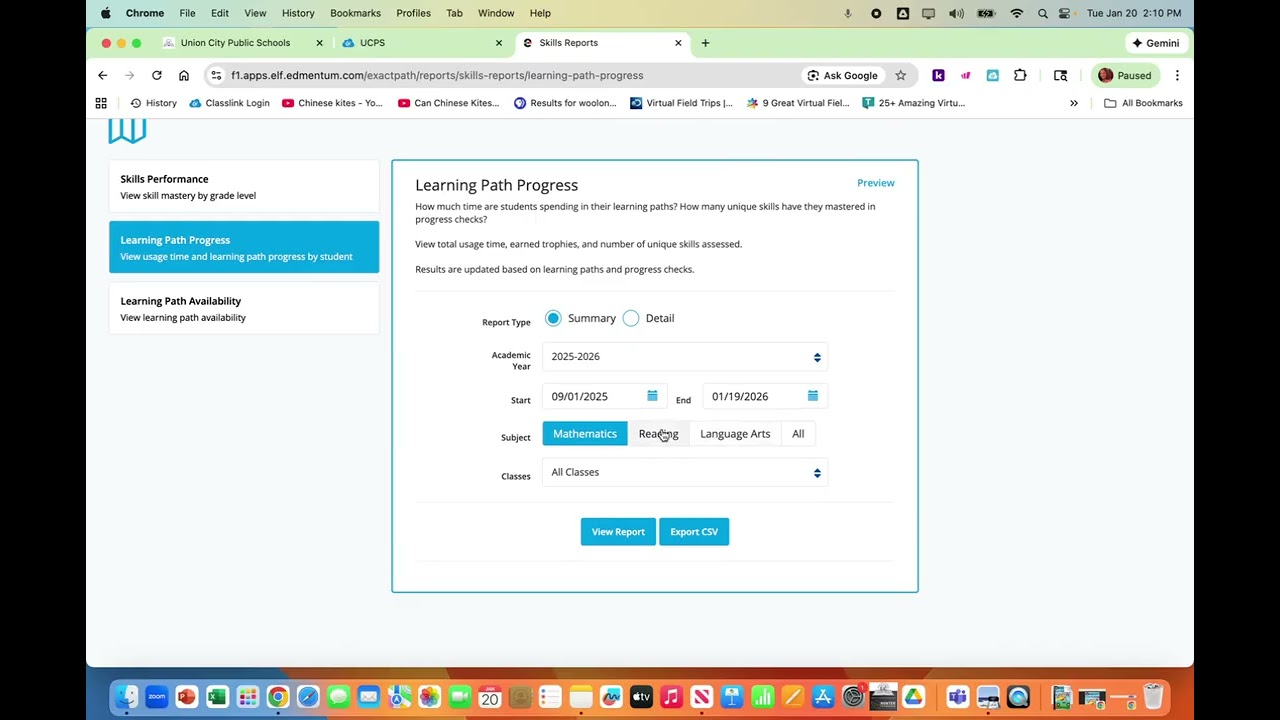Click the End date calendar icon
Image resolution: width=1280 pixels, height=720 pixels.
(812, 396)
